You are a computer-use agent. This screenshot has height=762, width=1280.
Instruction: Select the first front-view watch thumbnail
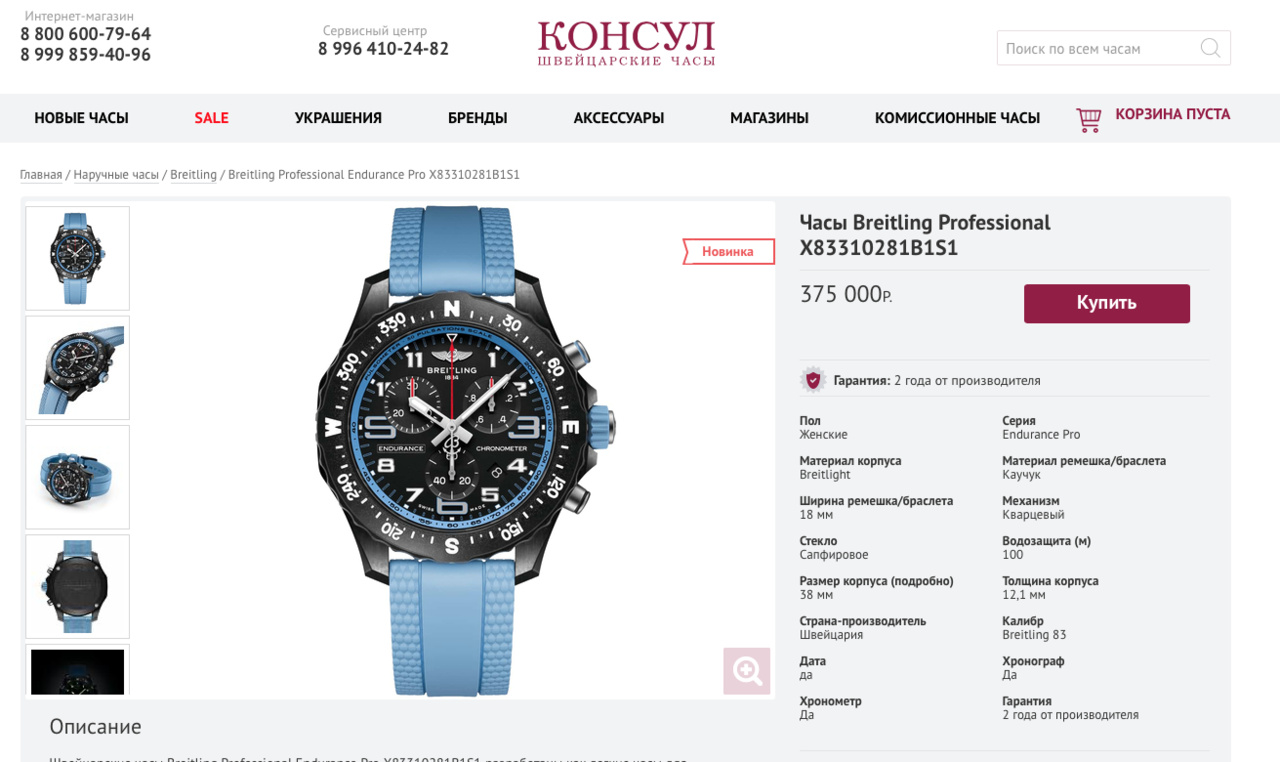[x=77, y=258]
